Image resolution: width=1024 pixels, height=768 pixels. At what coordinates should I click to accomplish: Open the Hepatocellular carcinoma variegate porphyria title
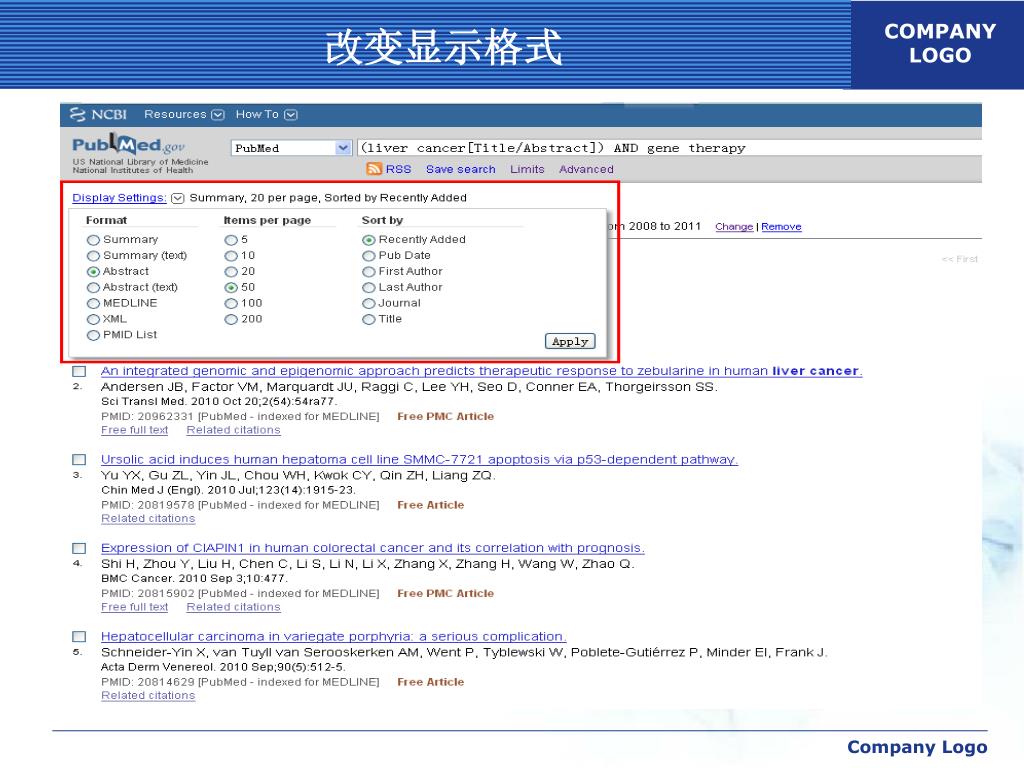[x=333, y=637]
